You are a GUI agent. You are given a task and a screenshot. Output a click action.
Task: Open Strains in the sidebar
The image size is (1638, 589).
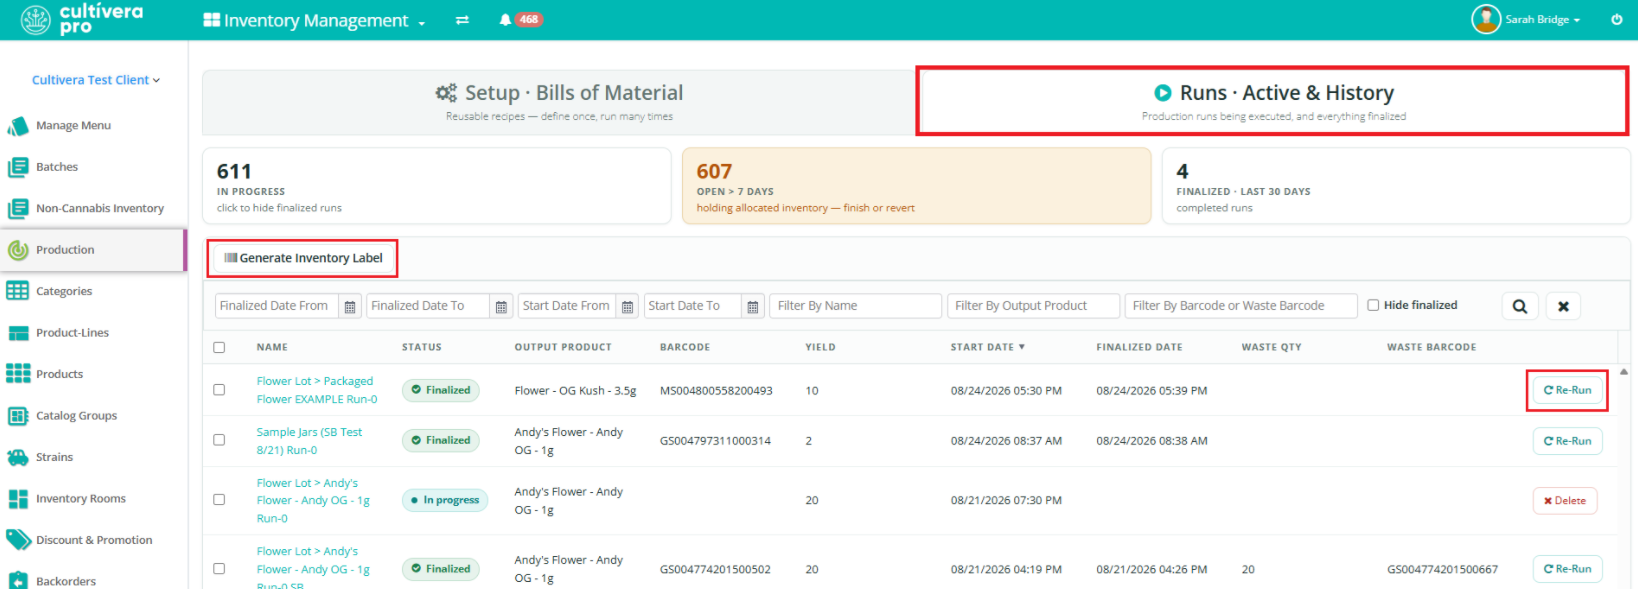click(54, 457)
